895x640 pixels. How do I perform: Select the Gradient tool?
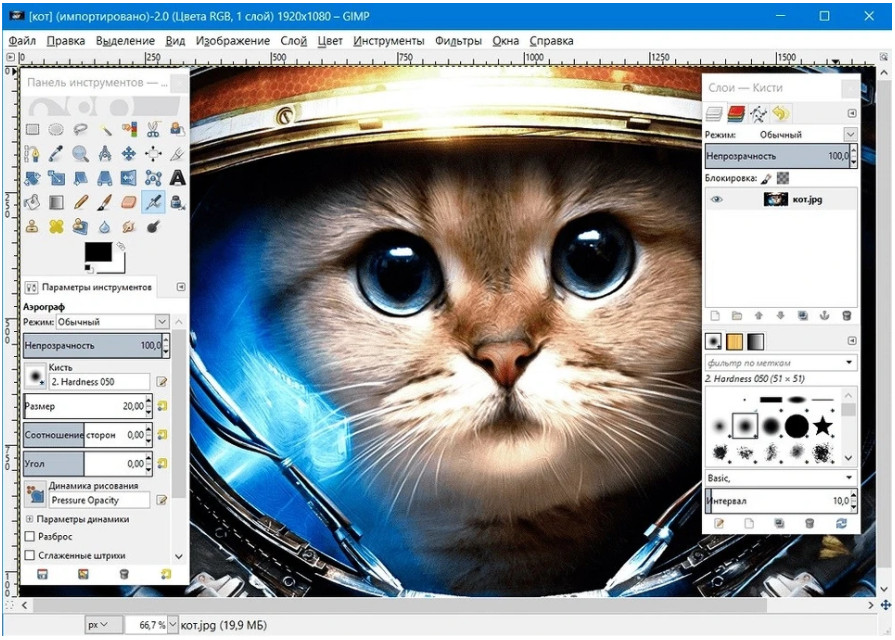click(x=56, y=202)
